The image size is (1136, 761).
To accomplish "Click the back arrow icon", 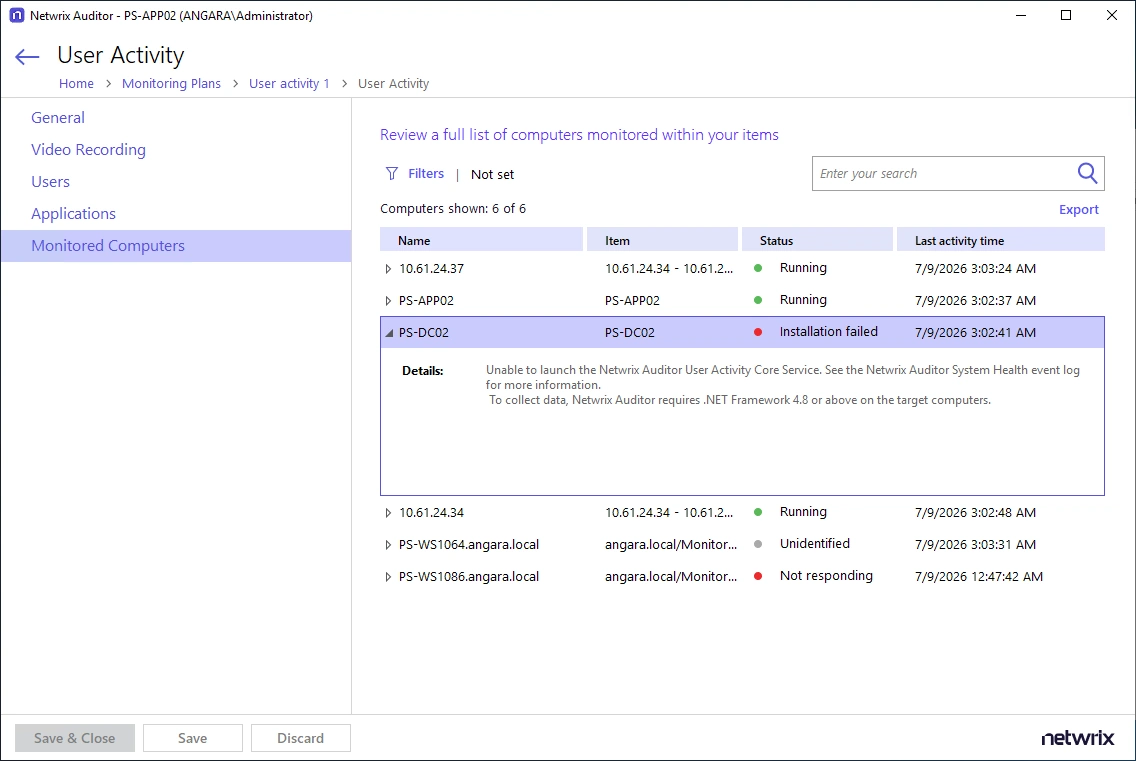I will pos(27,57).
